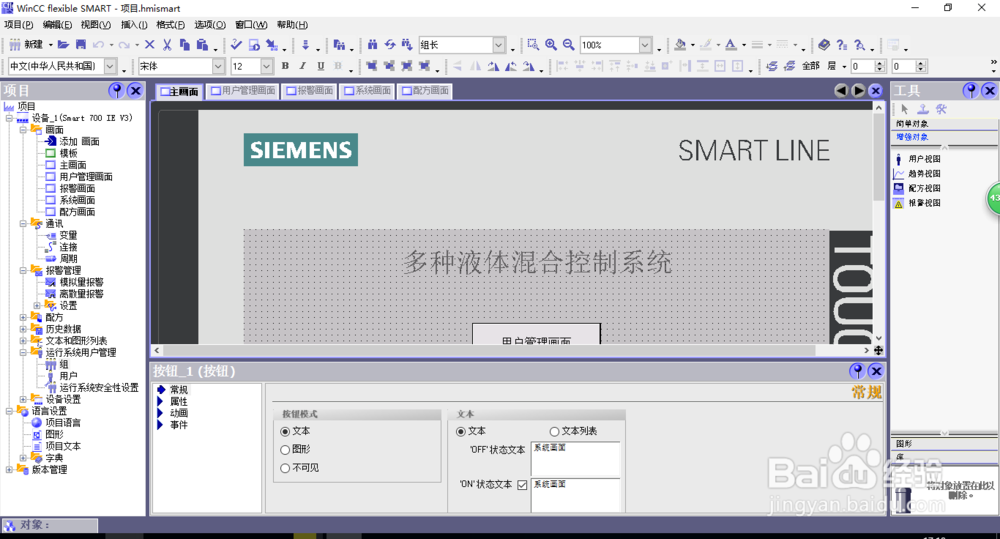Image resolution: width=1000 pixels, height=539 pixels.
Task: Pin the 工具 tools panel
Action: pos(970,90)
